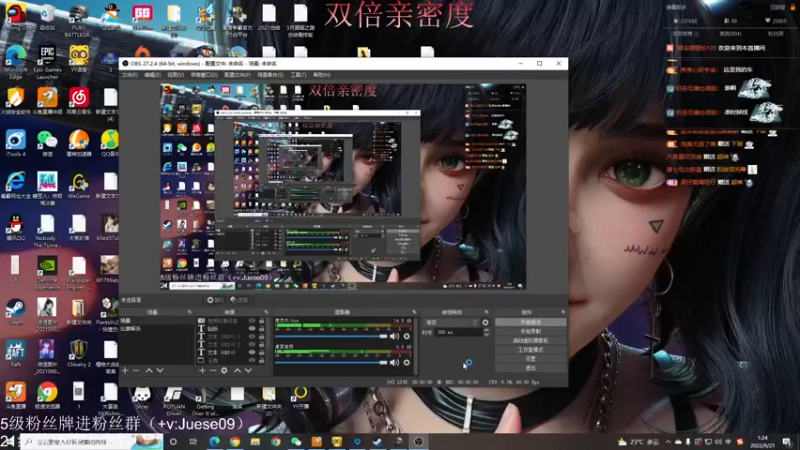Open the 停靠窗口(D) menu
Image resolution: width=800 pixels, height=450 pixels.
click(204, 75)
